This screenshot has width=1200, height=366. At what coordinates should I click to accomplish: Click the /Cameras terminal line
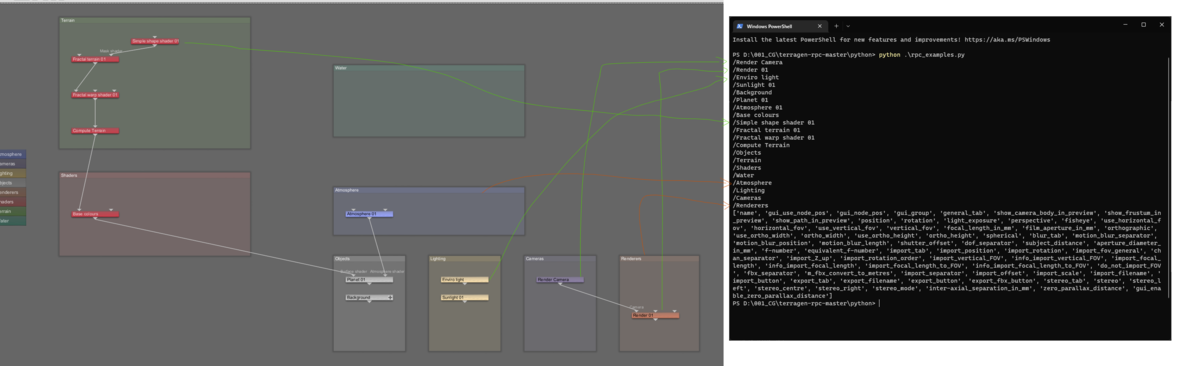(747, 198)
